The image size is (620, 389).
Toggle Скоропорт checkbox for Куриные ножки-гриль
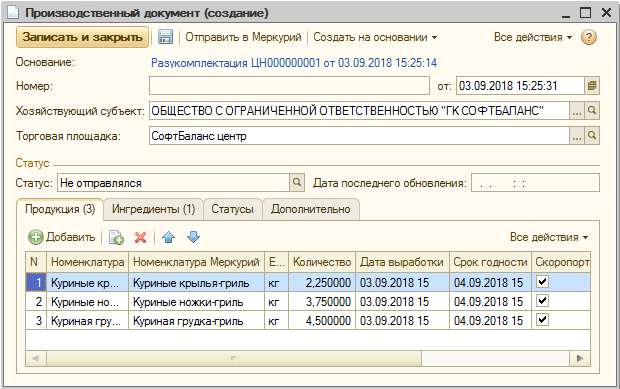tap(542, 301)
